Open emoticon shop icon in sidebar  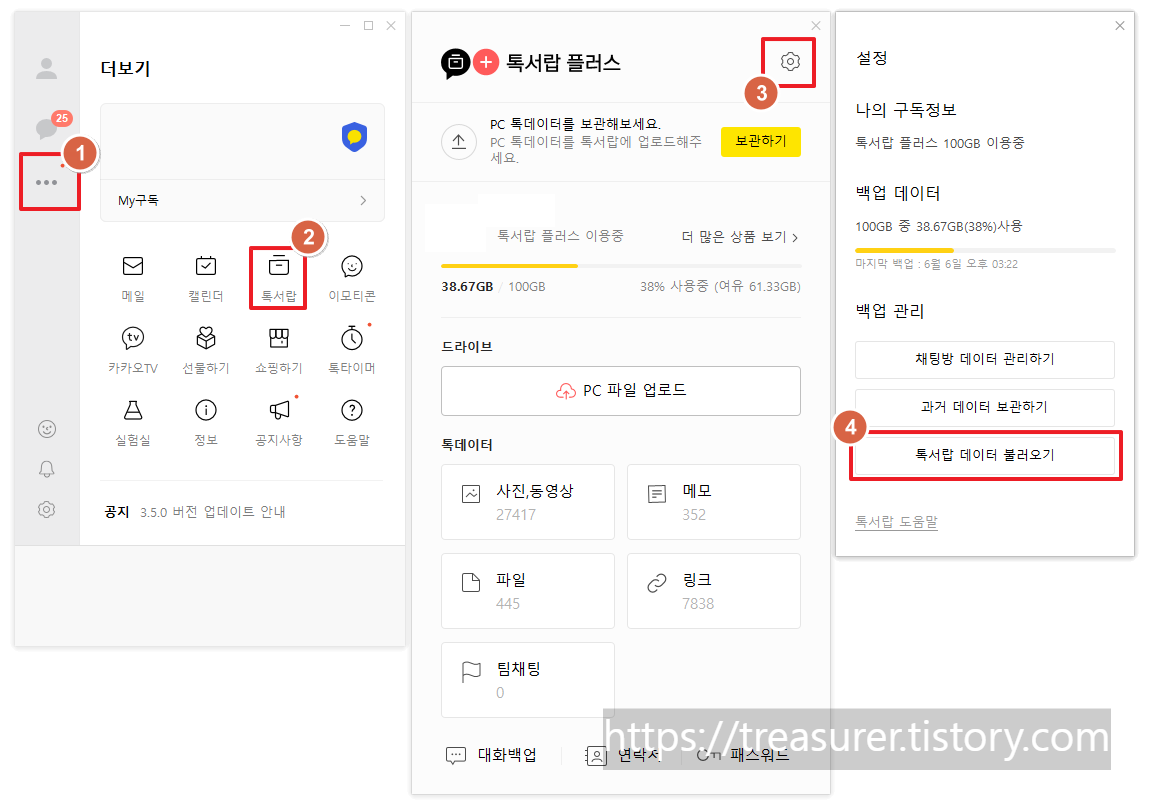click(47, 429)
